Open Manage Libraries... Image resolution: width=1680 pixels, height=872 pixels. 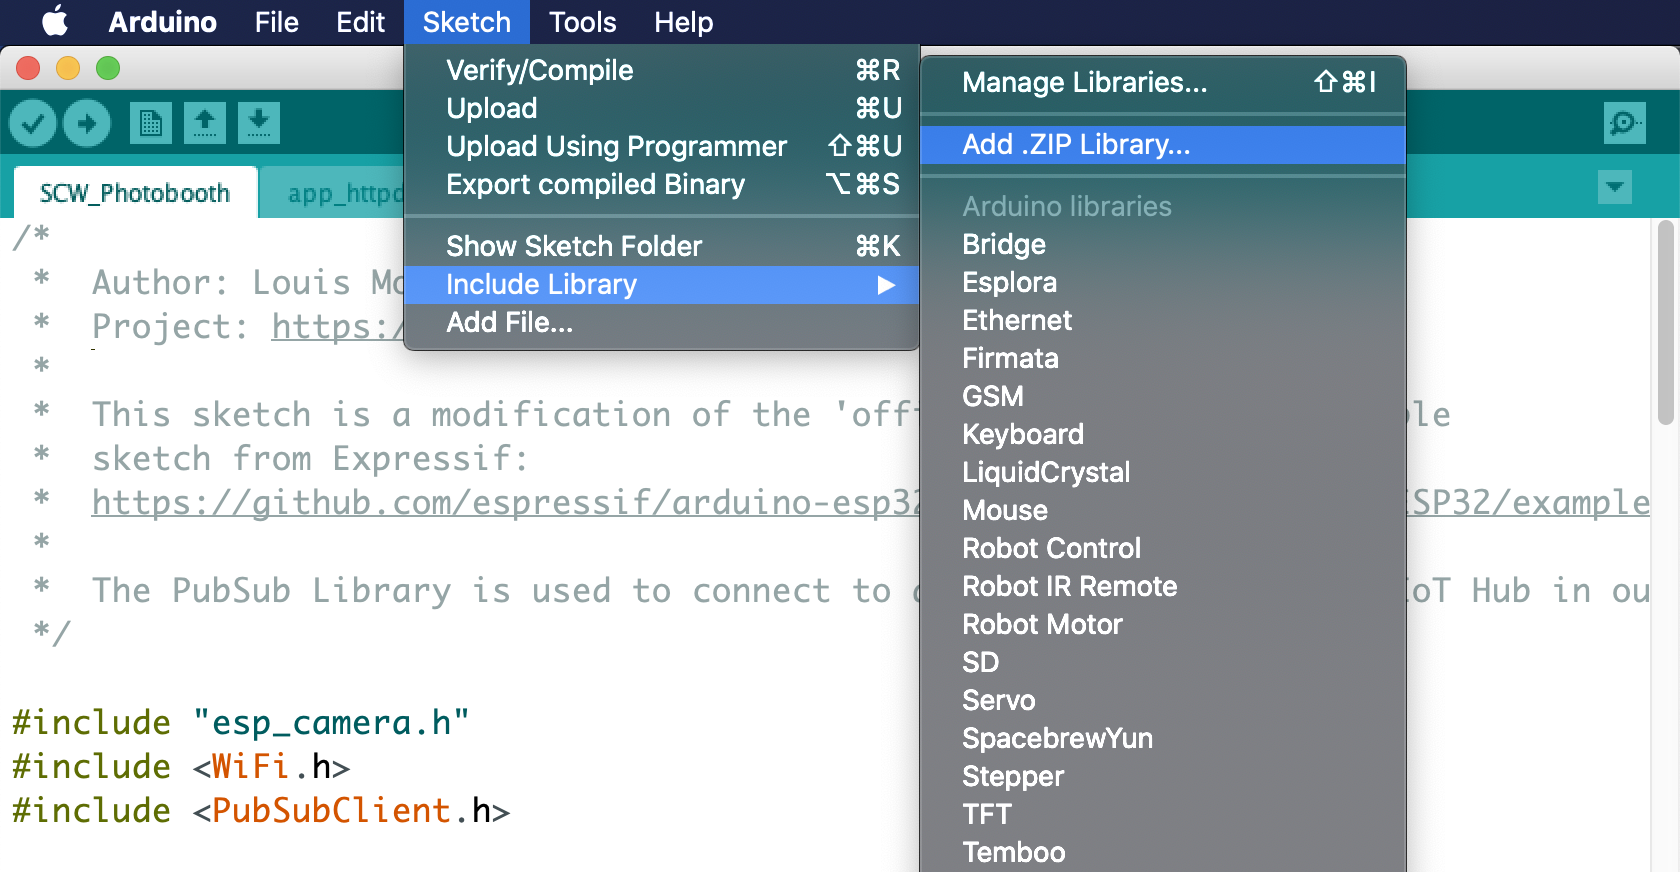[1163, 82]
